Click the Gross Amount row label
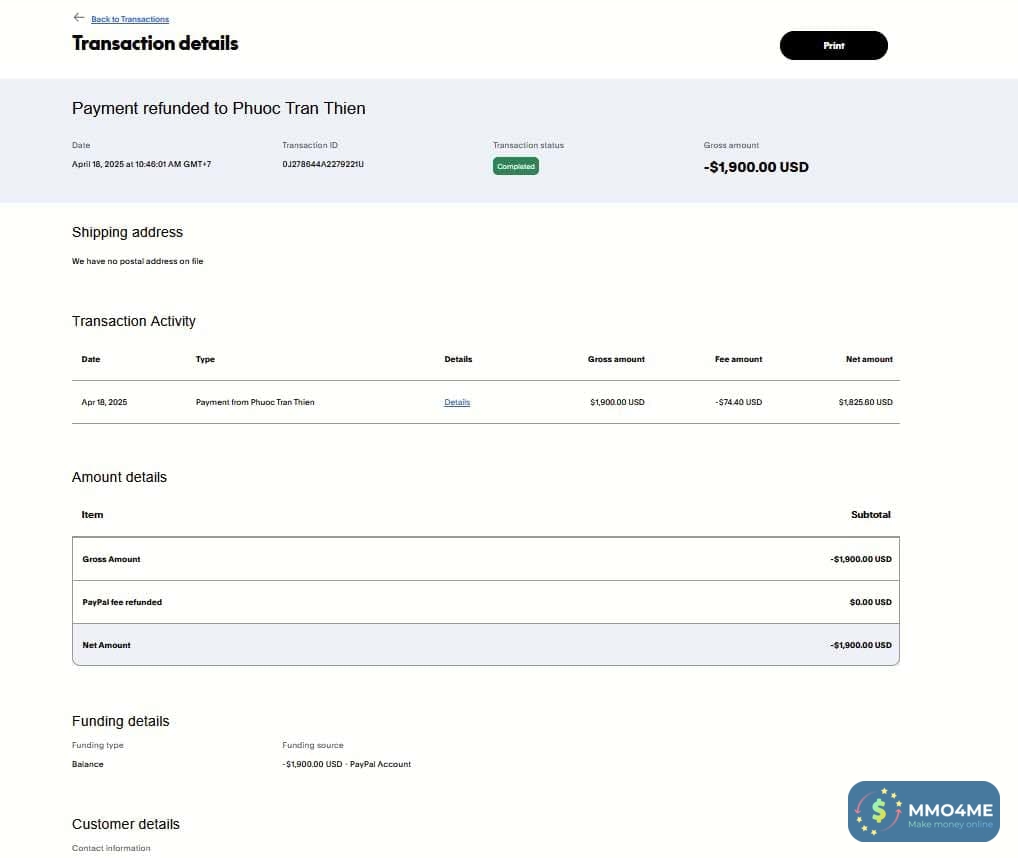Viewport: 1018px width, 858px height. [x=111, y=559]
